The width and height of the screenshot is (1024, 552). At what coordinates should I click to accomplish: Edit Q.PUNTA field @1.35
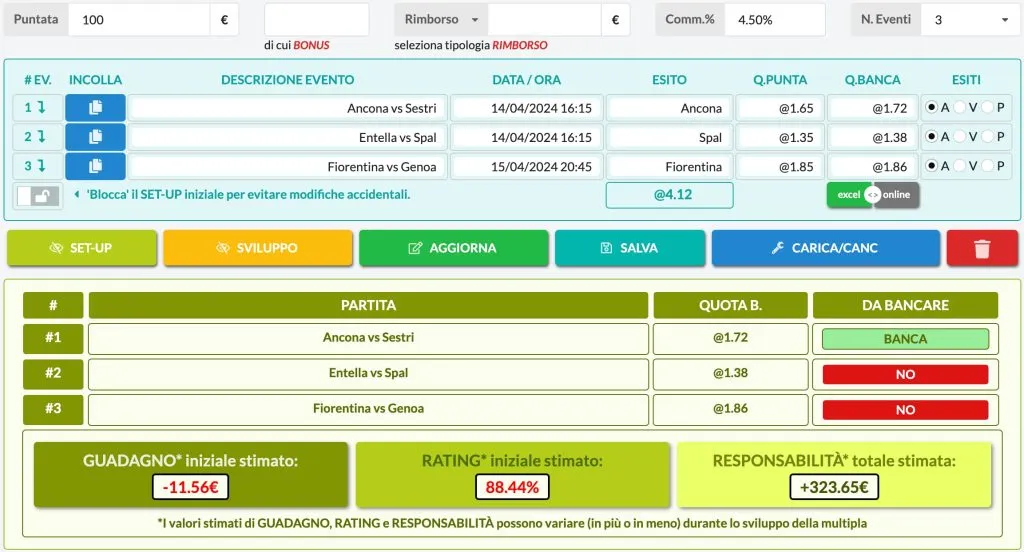click(x=780, y=137)
